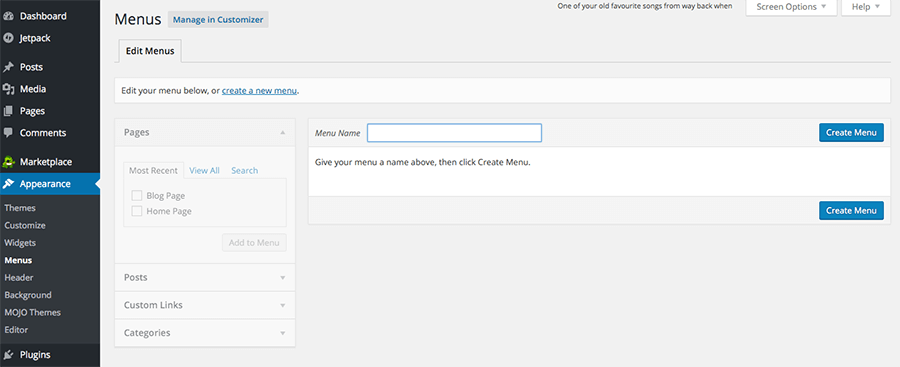
Task: Click the Pages panel header
Action: (205, 132)
